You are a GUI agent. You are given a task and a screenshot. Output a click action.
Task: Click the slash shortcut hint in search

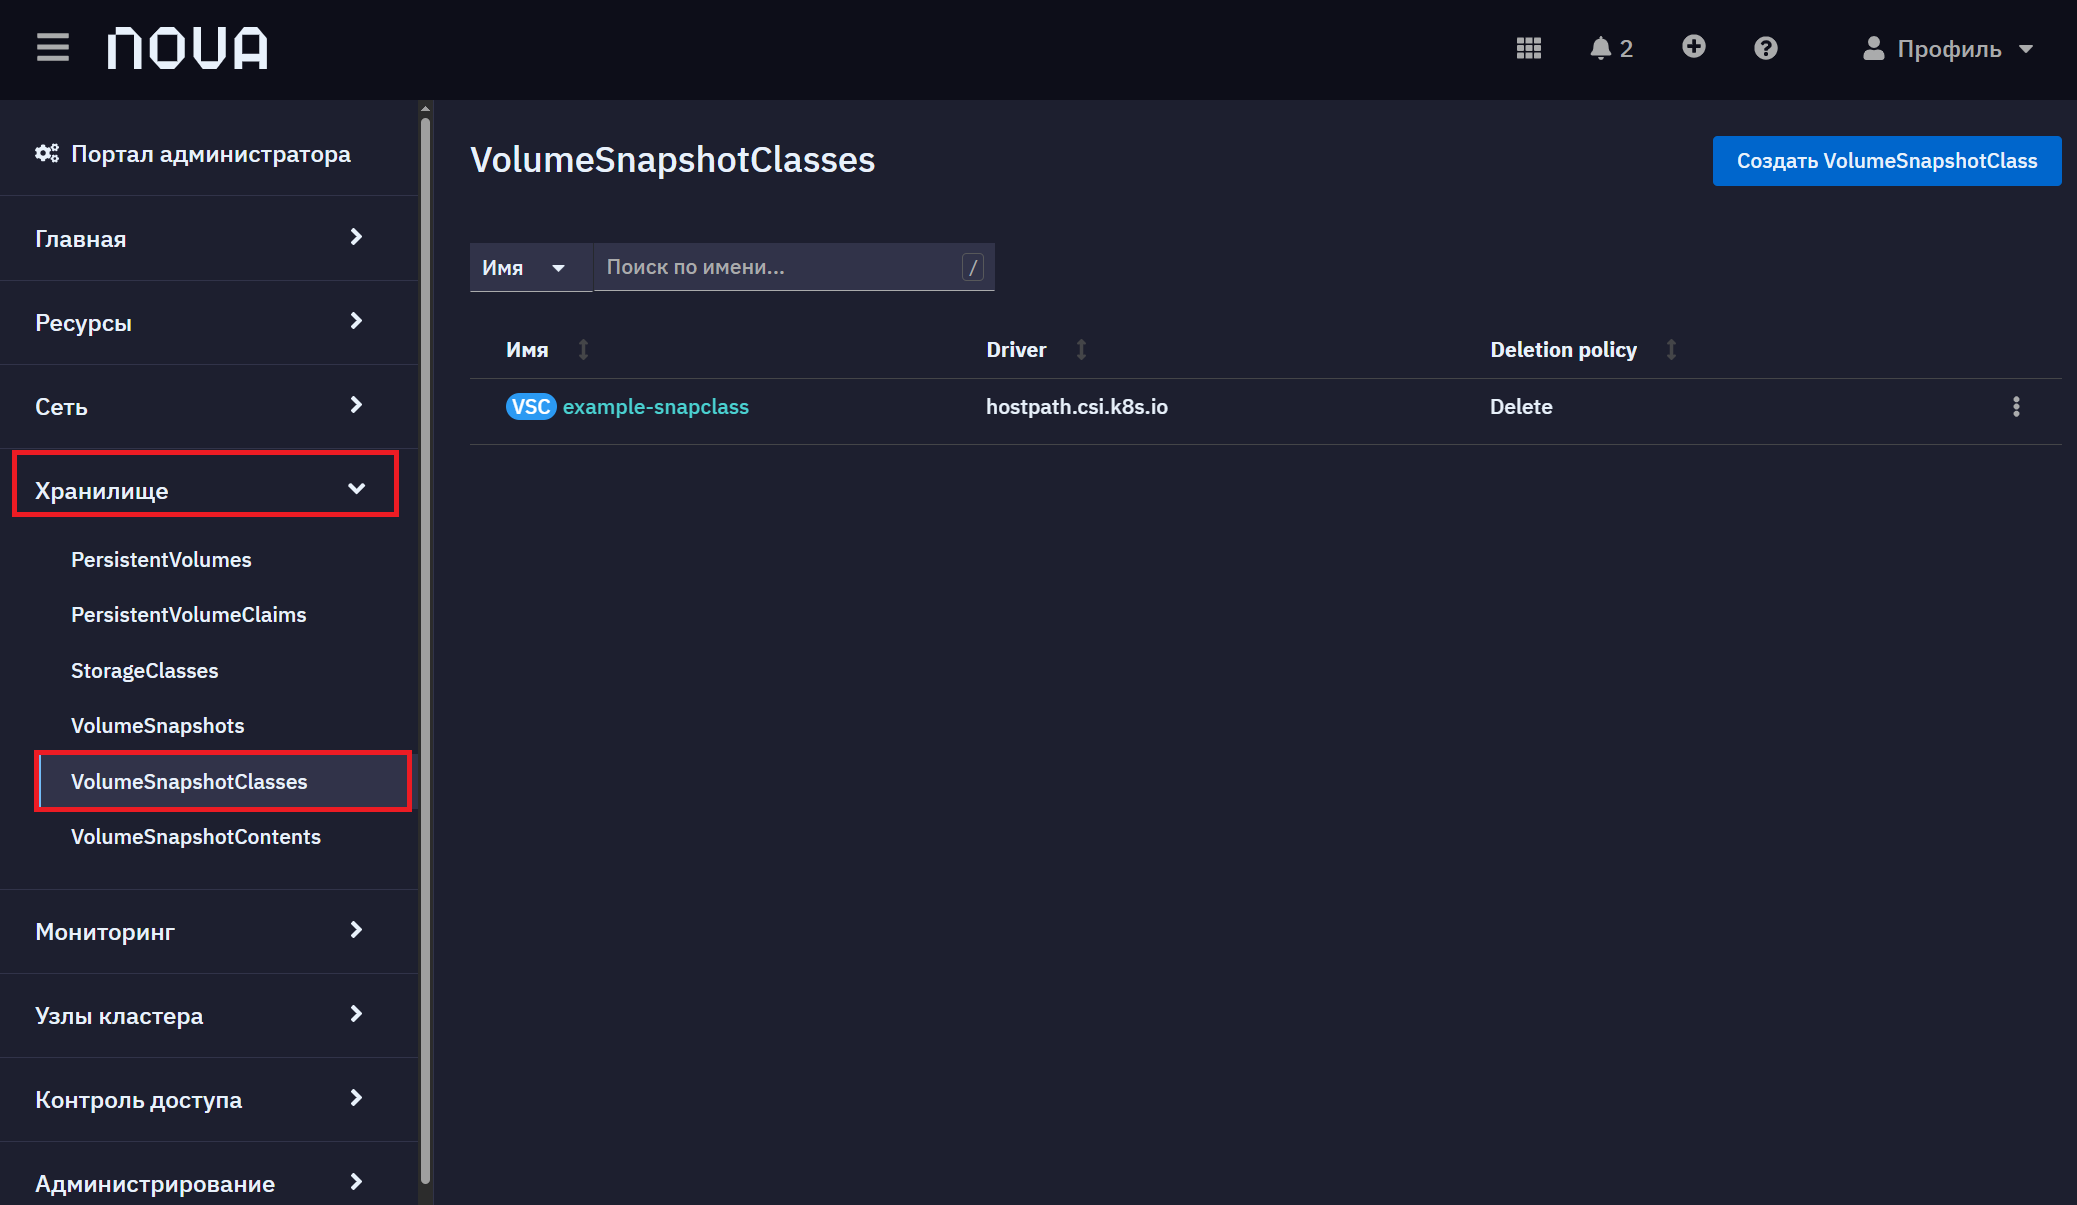coord(972,267)
